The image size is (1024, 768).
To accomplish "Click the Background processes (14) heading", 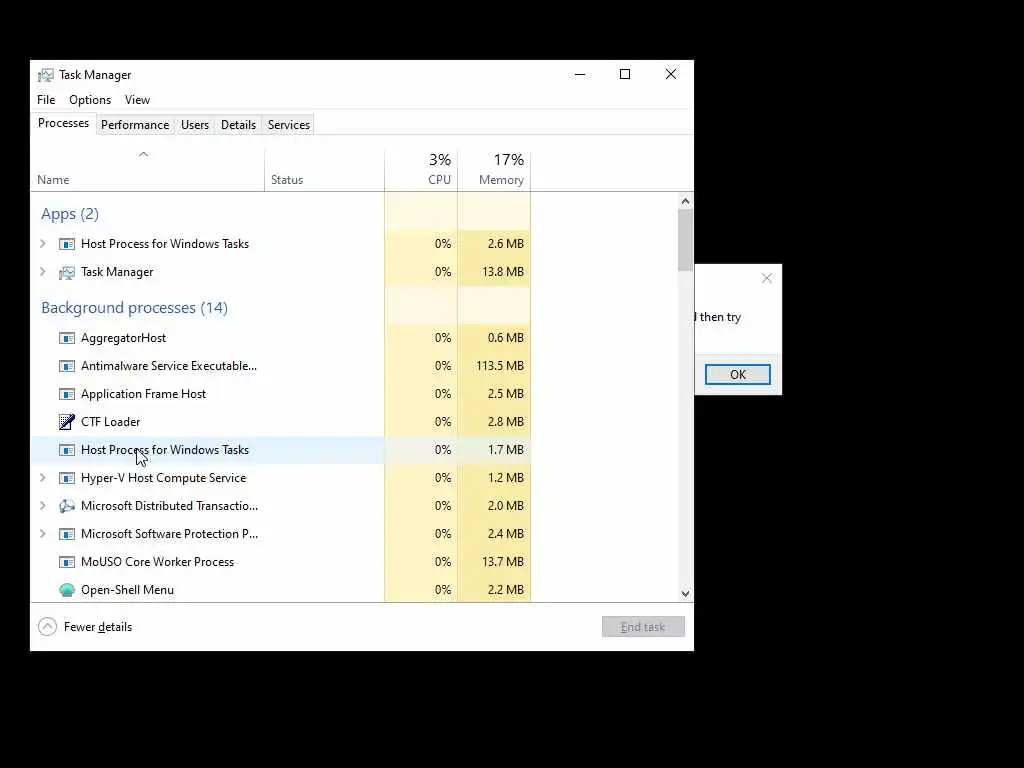I will tap(135, 308).
